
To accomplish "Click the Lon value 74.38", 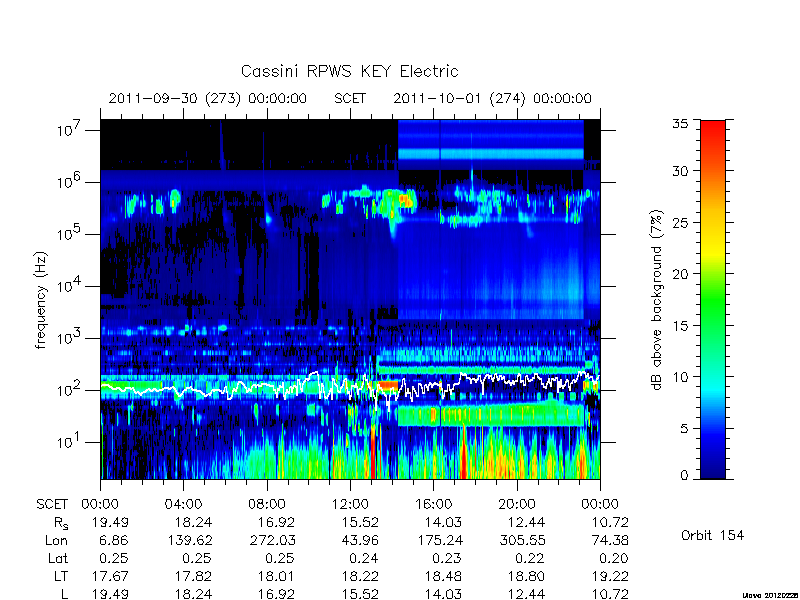I will [x=609, y=540].
